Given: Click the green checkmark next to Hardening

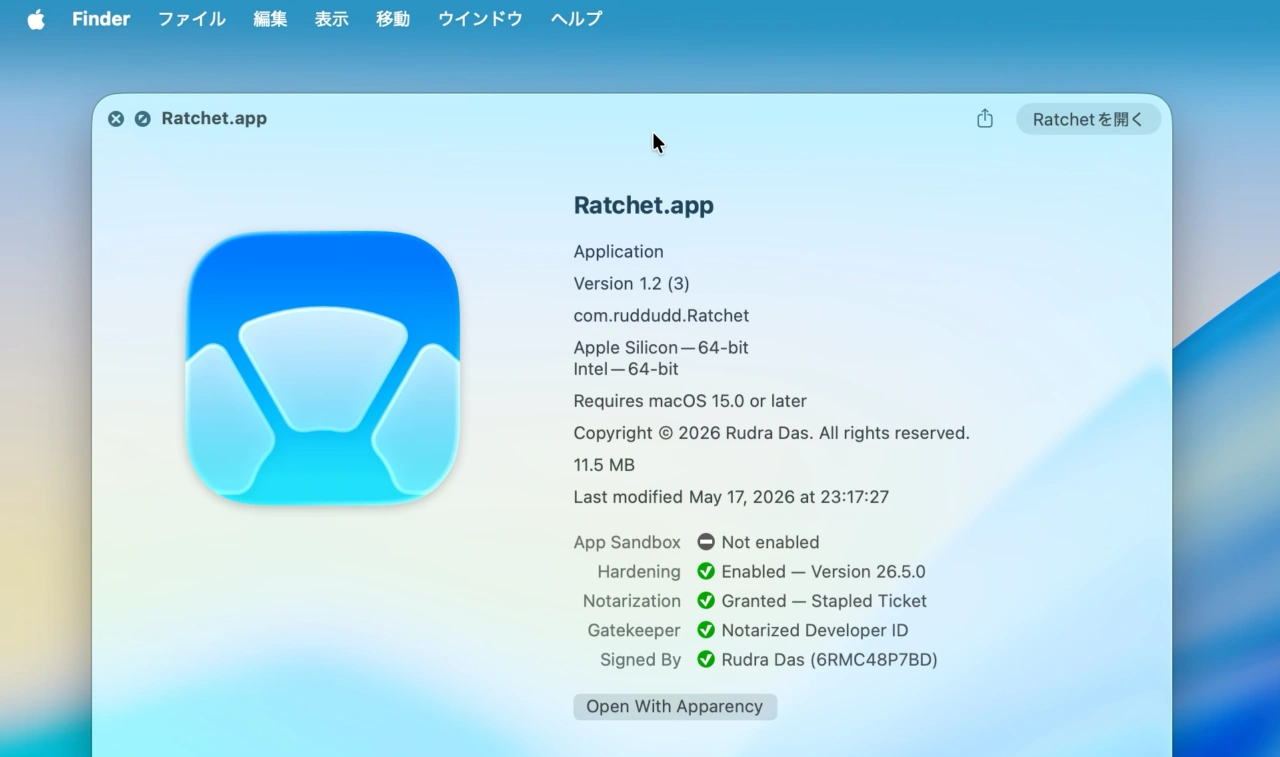Looking at the screenshot, I should pos(706,571).
